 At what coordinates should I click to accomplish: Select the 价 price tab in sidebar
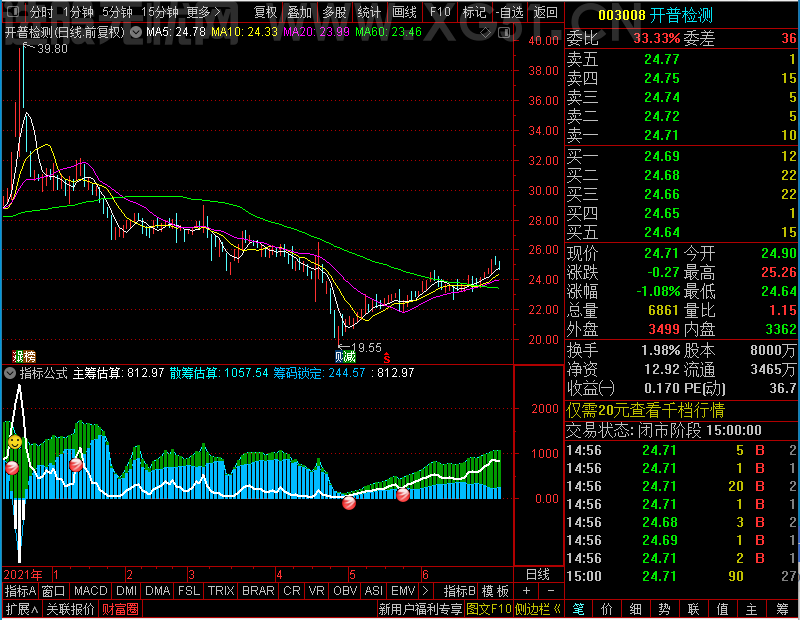coord(607,609)
